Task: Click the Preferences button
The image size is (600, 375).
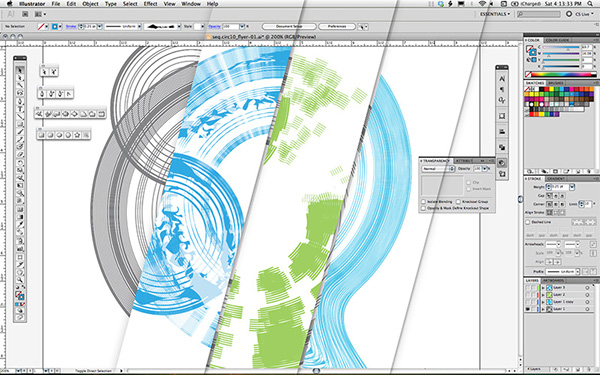Action: point(337,26)
